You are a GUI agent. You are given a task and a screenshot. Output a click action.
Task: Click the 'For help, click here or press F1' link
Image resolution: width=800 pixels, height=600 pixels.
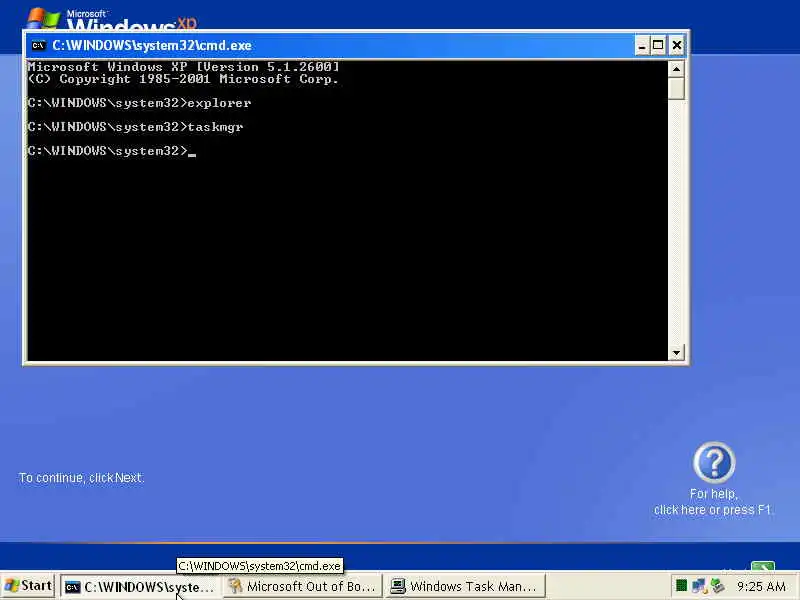click(x=713, y=502)
